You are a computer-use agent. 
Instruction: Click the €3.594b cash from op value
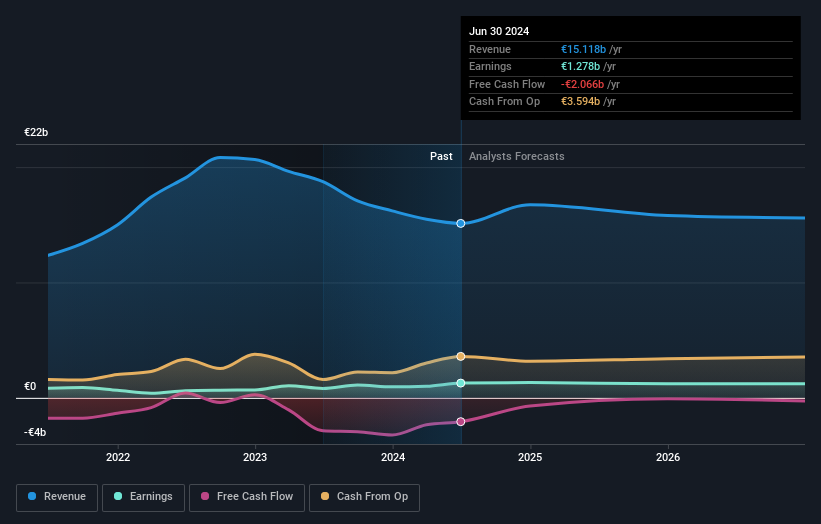[x=580, y=102]
